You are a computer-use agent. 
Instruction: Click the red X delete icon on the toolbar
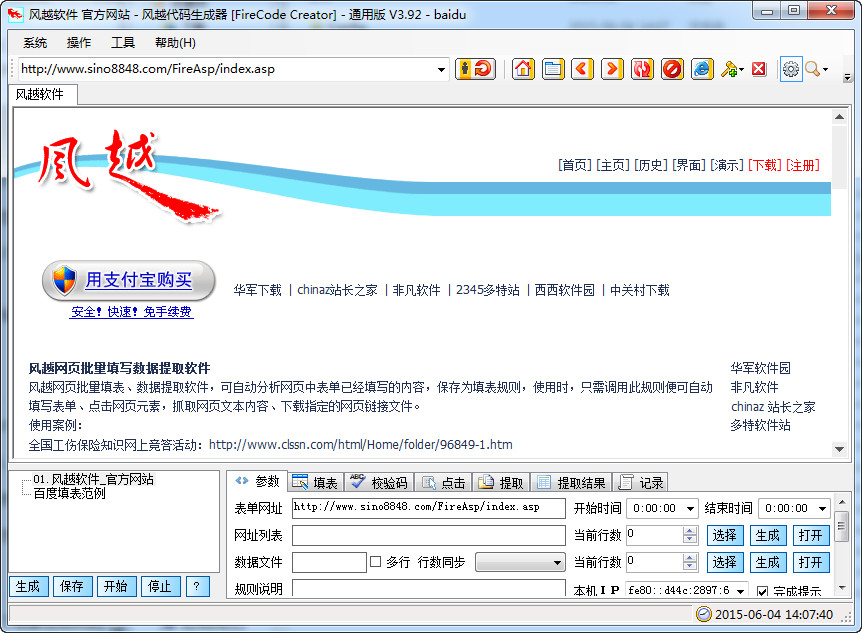[x=756, y=69]
